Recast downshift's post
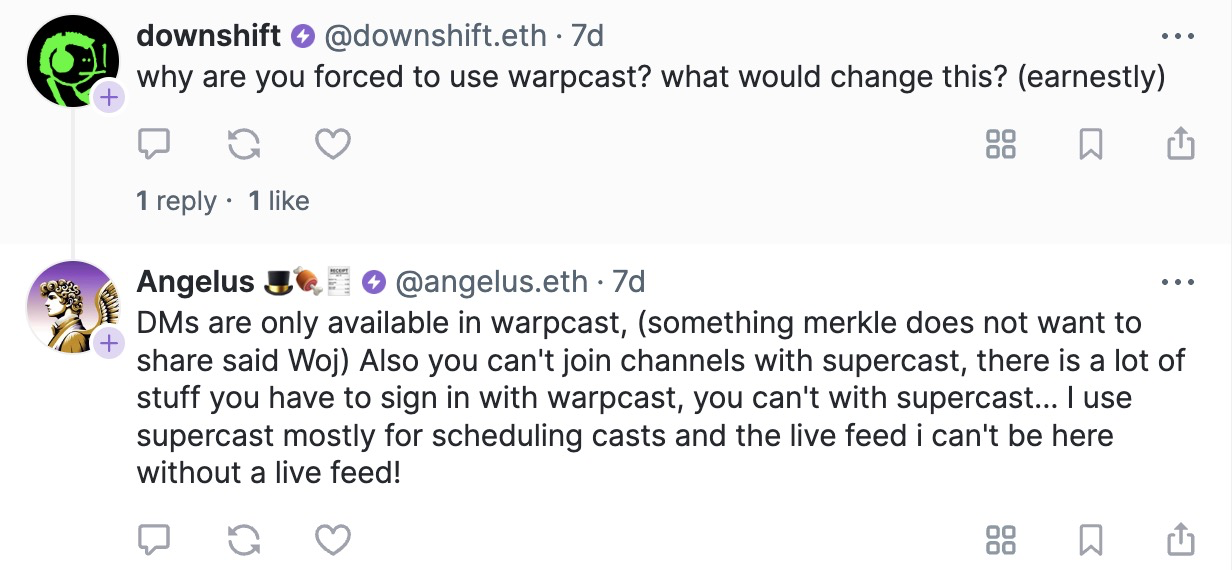The height and width of the screenshot is (570, 1232). tap(243, 146)
